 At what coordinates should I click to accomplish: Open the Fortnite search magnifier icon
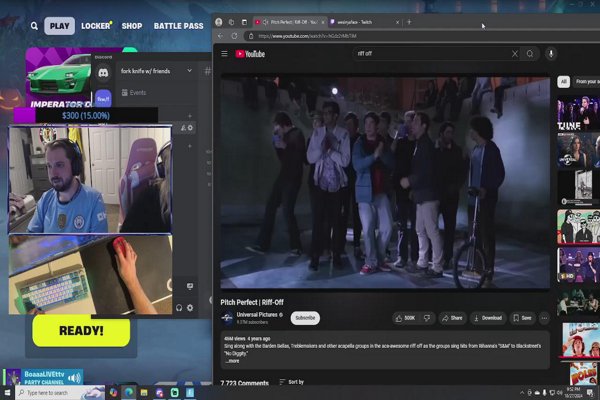34,26
